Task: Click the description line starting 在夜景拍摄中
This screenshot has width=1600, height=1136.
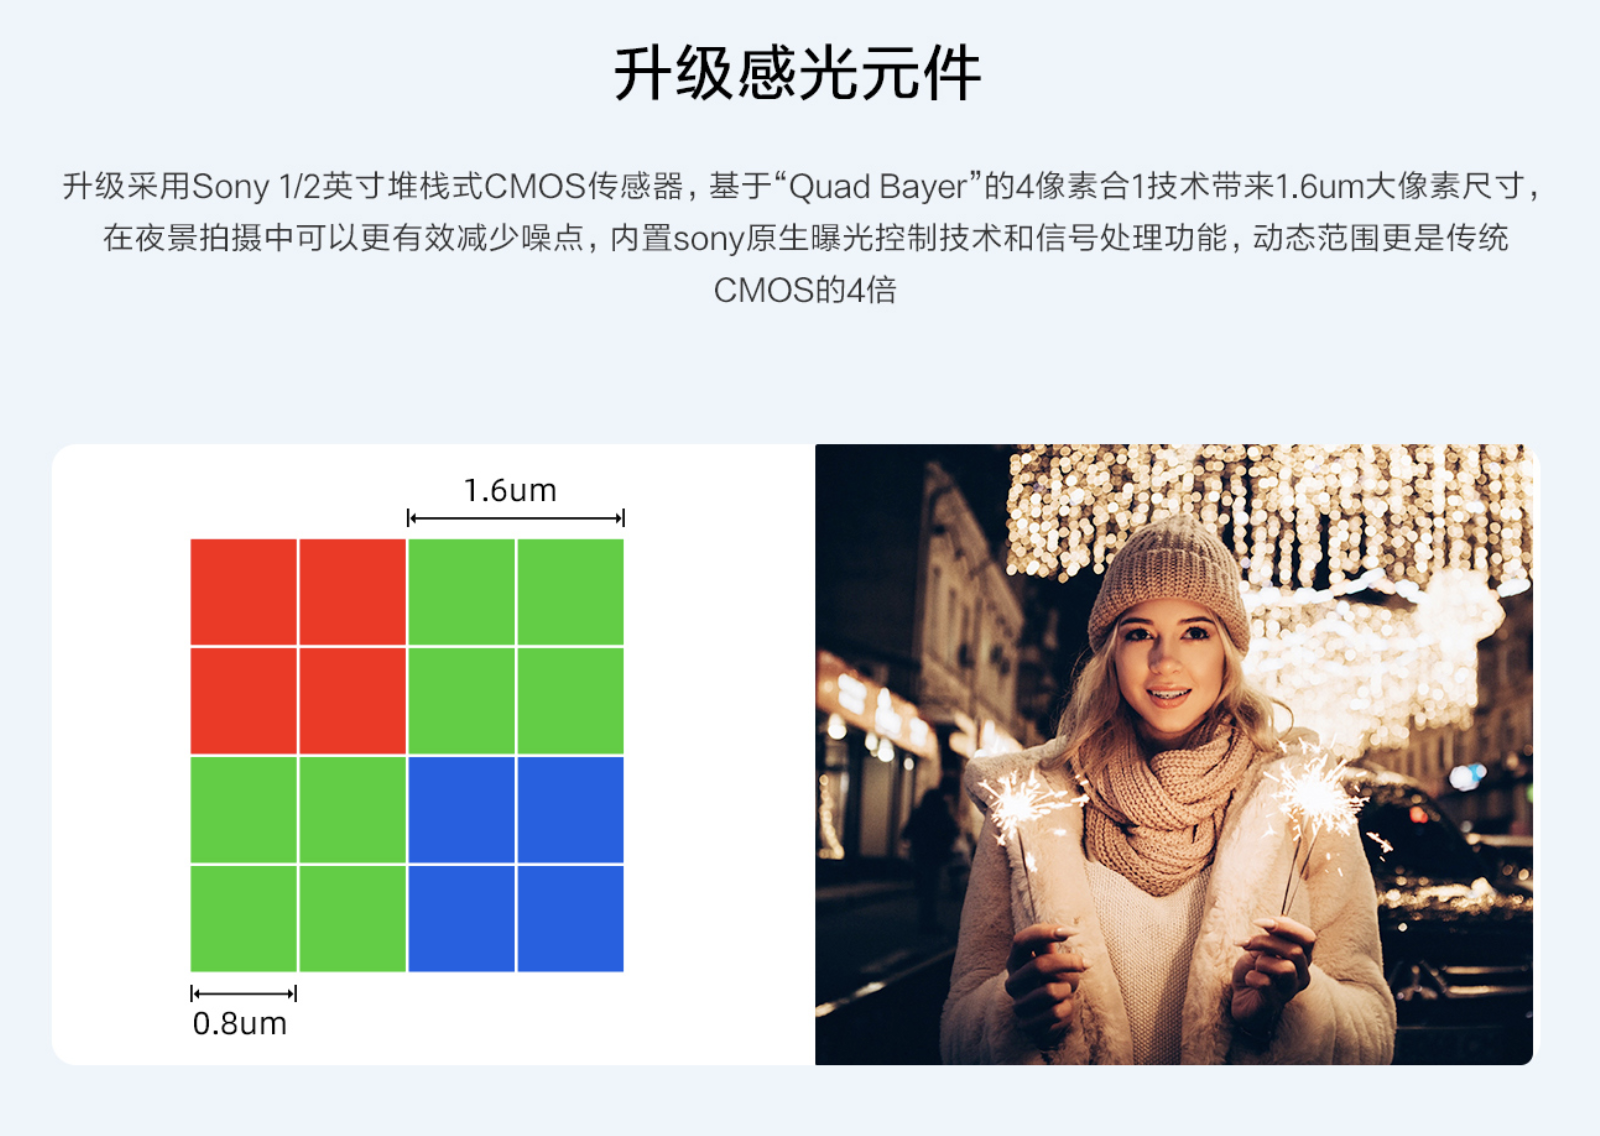Action: [x=805, y=238]
